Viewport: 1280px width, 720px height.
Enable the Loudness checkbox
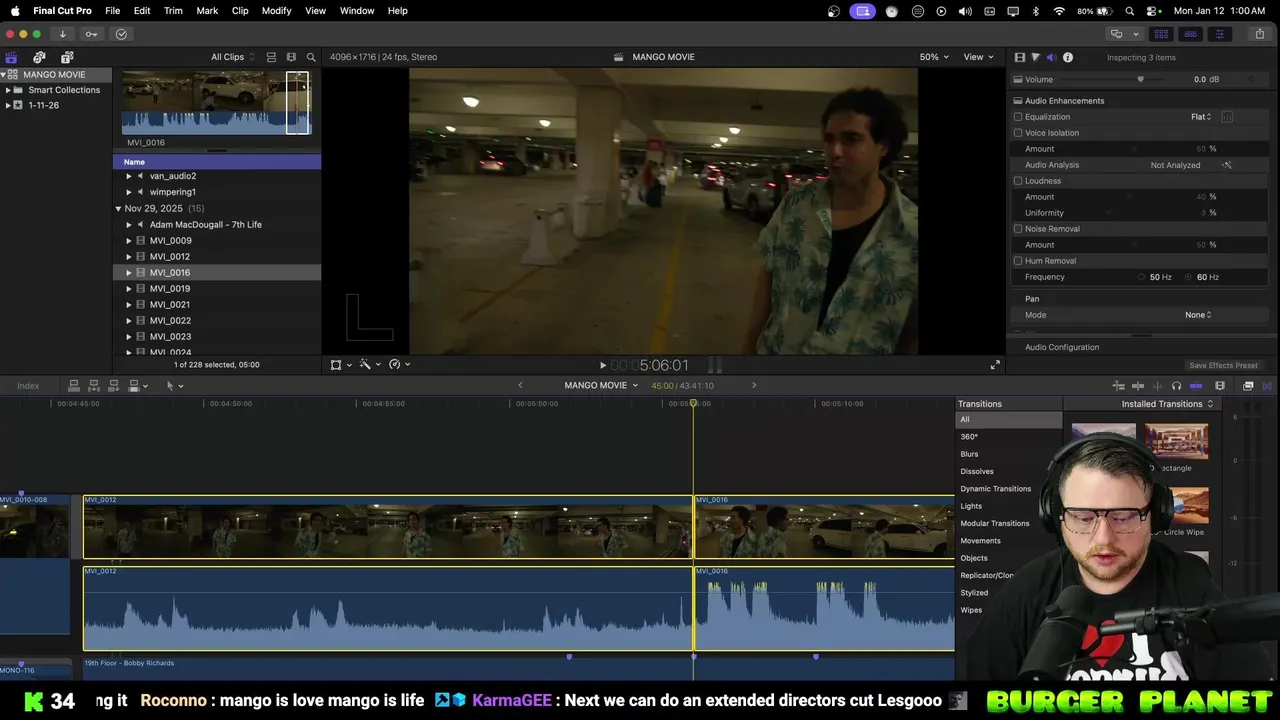[1018, 181]
